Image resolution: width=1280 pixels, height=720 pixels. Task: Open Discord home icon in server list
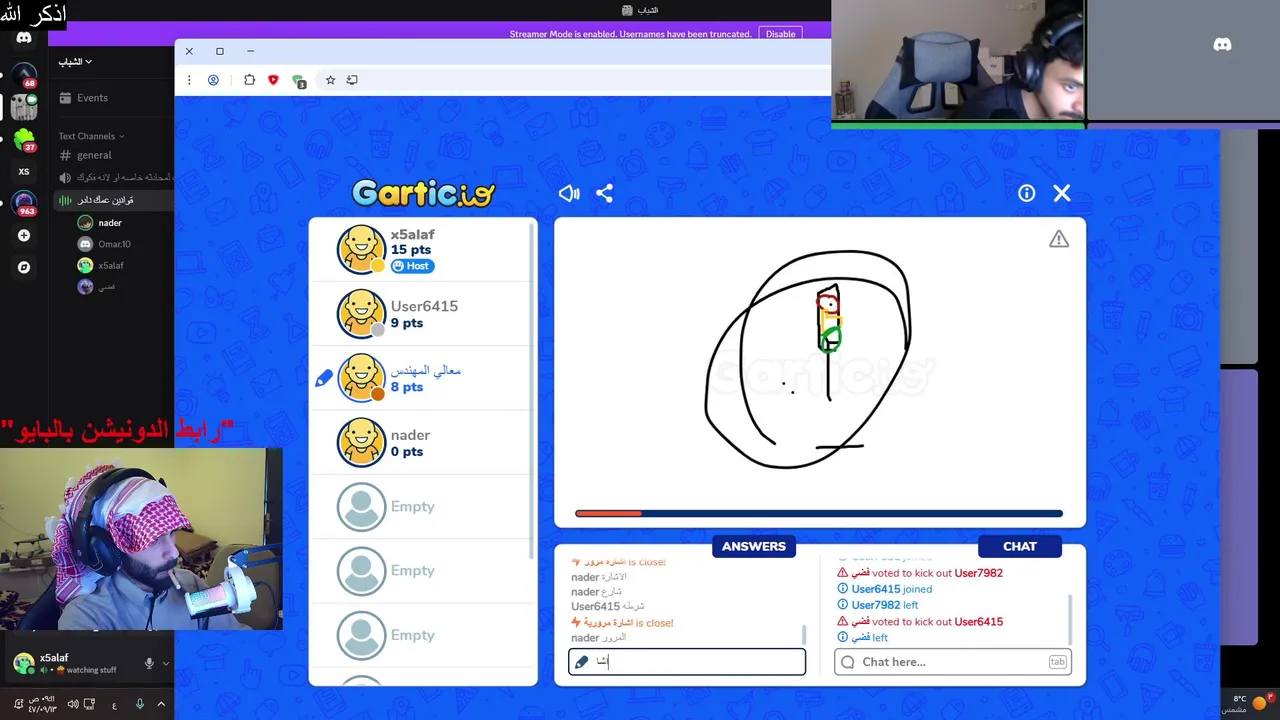click(x=24, y=38)
